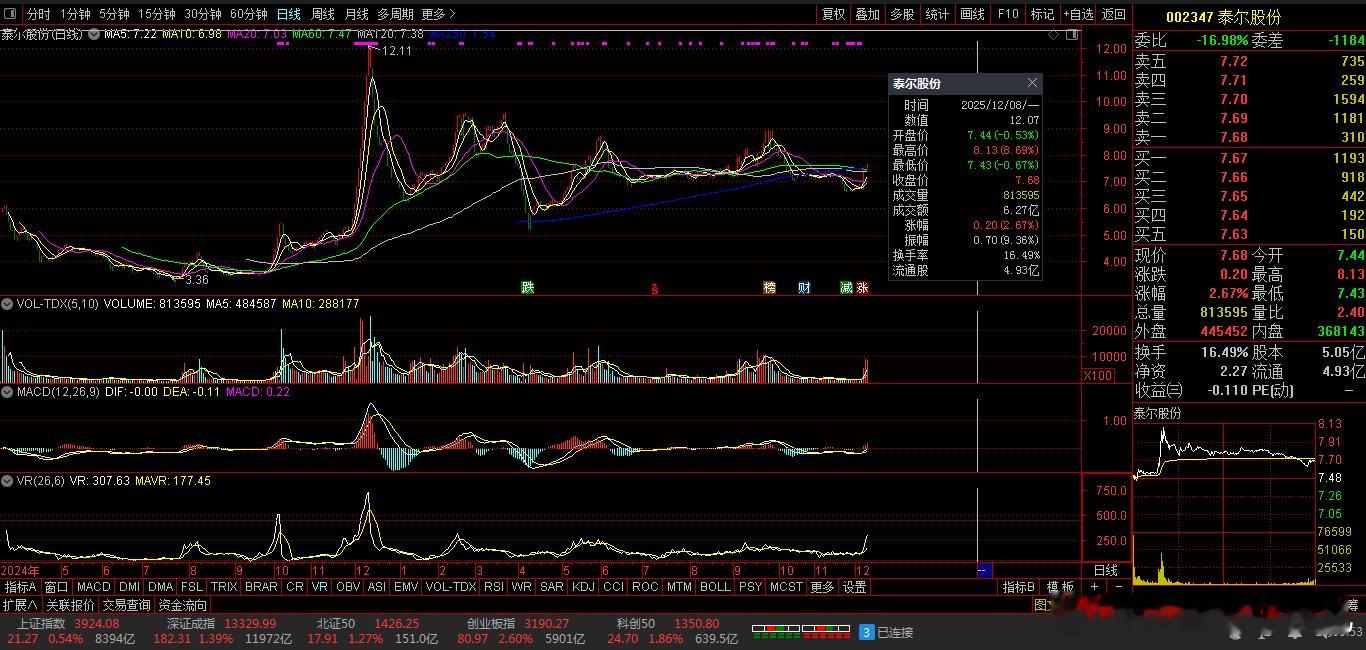Screen dimensions: 1366x650
Task: Click the 复权 button
Action: [x=833, y=14]
